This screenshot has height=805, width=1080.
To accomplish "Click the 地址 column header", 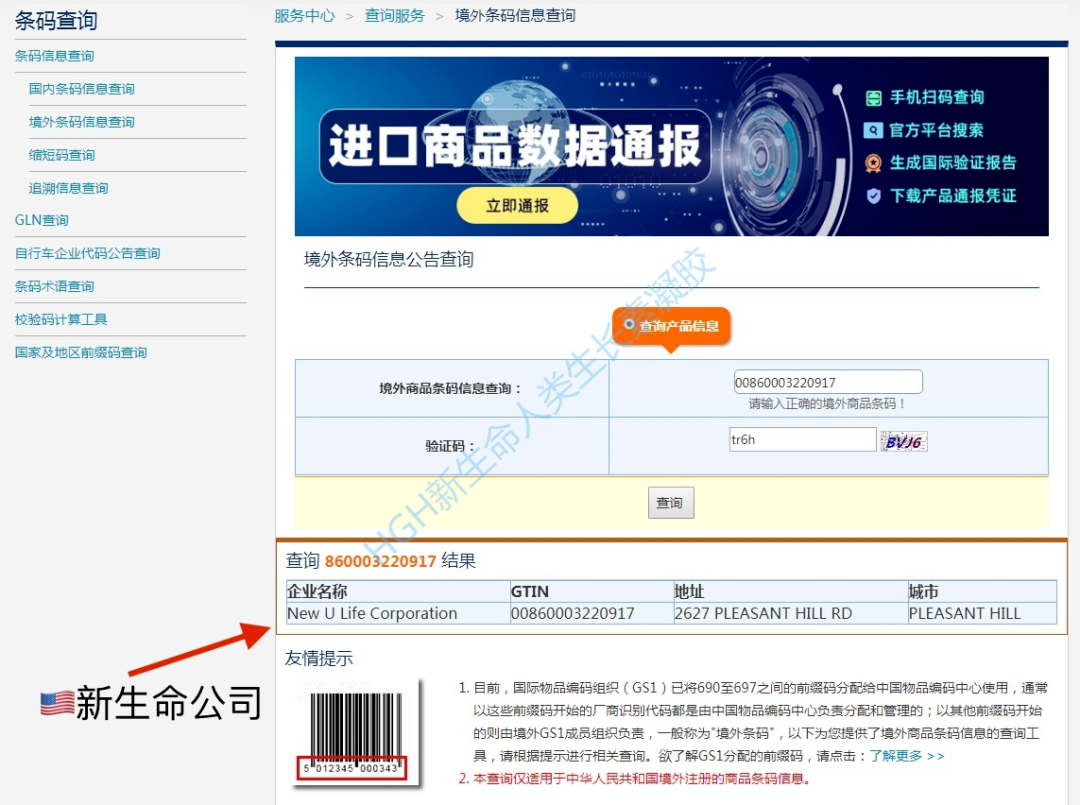I will (791, 592).
